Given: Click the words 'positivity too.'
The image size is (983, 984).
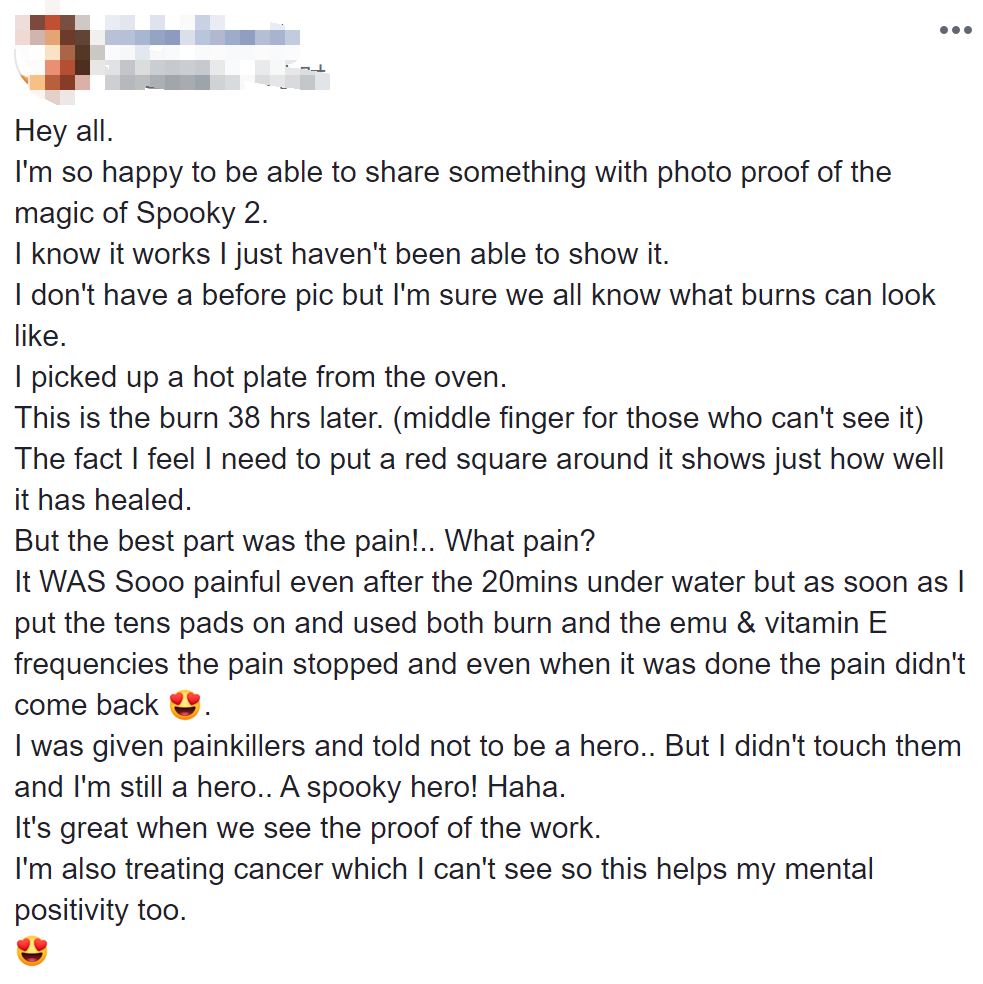Looking at the screenshot, I should pos(100,910).
